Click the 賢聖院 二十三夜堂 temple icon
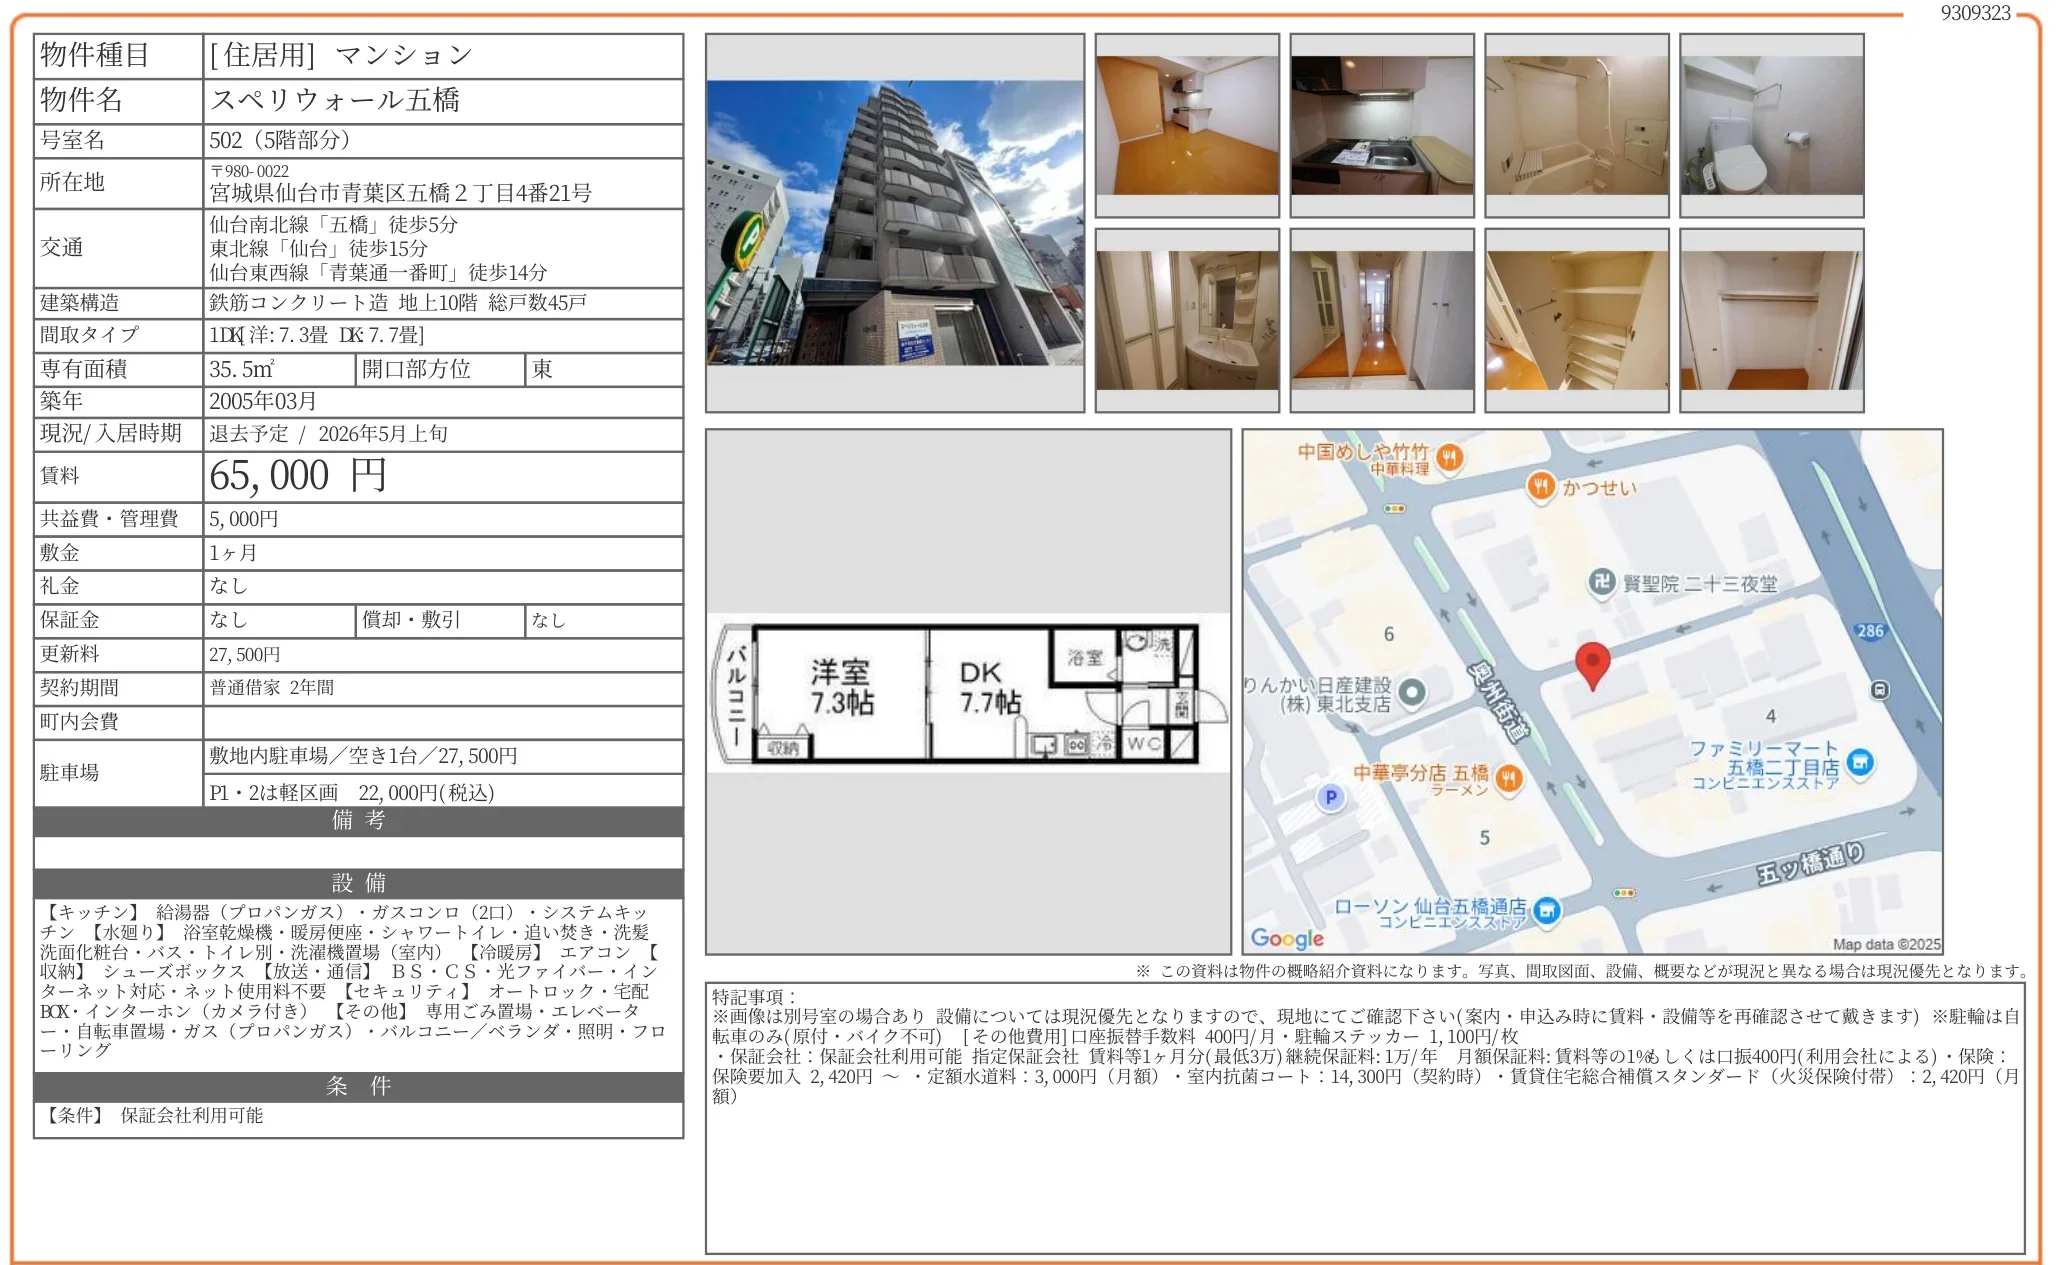Viewport: 2056px width, 1265px height. click(1602, 582)
